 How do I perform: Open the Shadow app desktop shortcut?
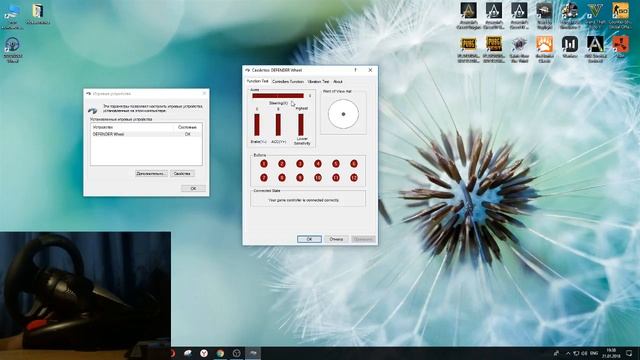(x=570, y=47)
